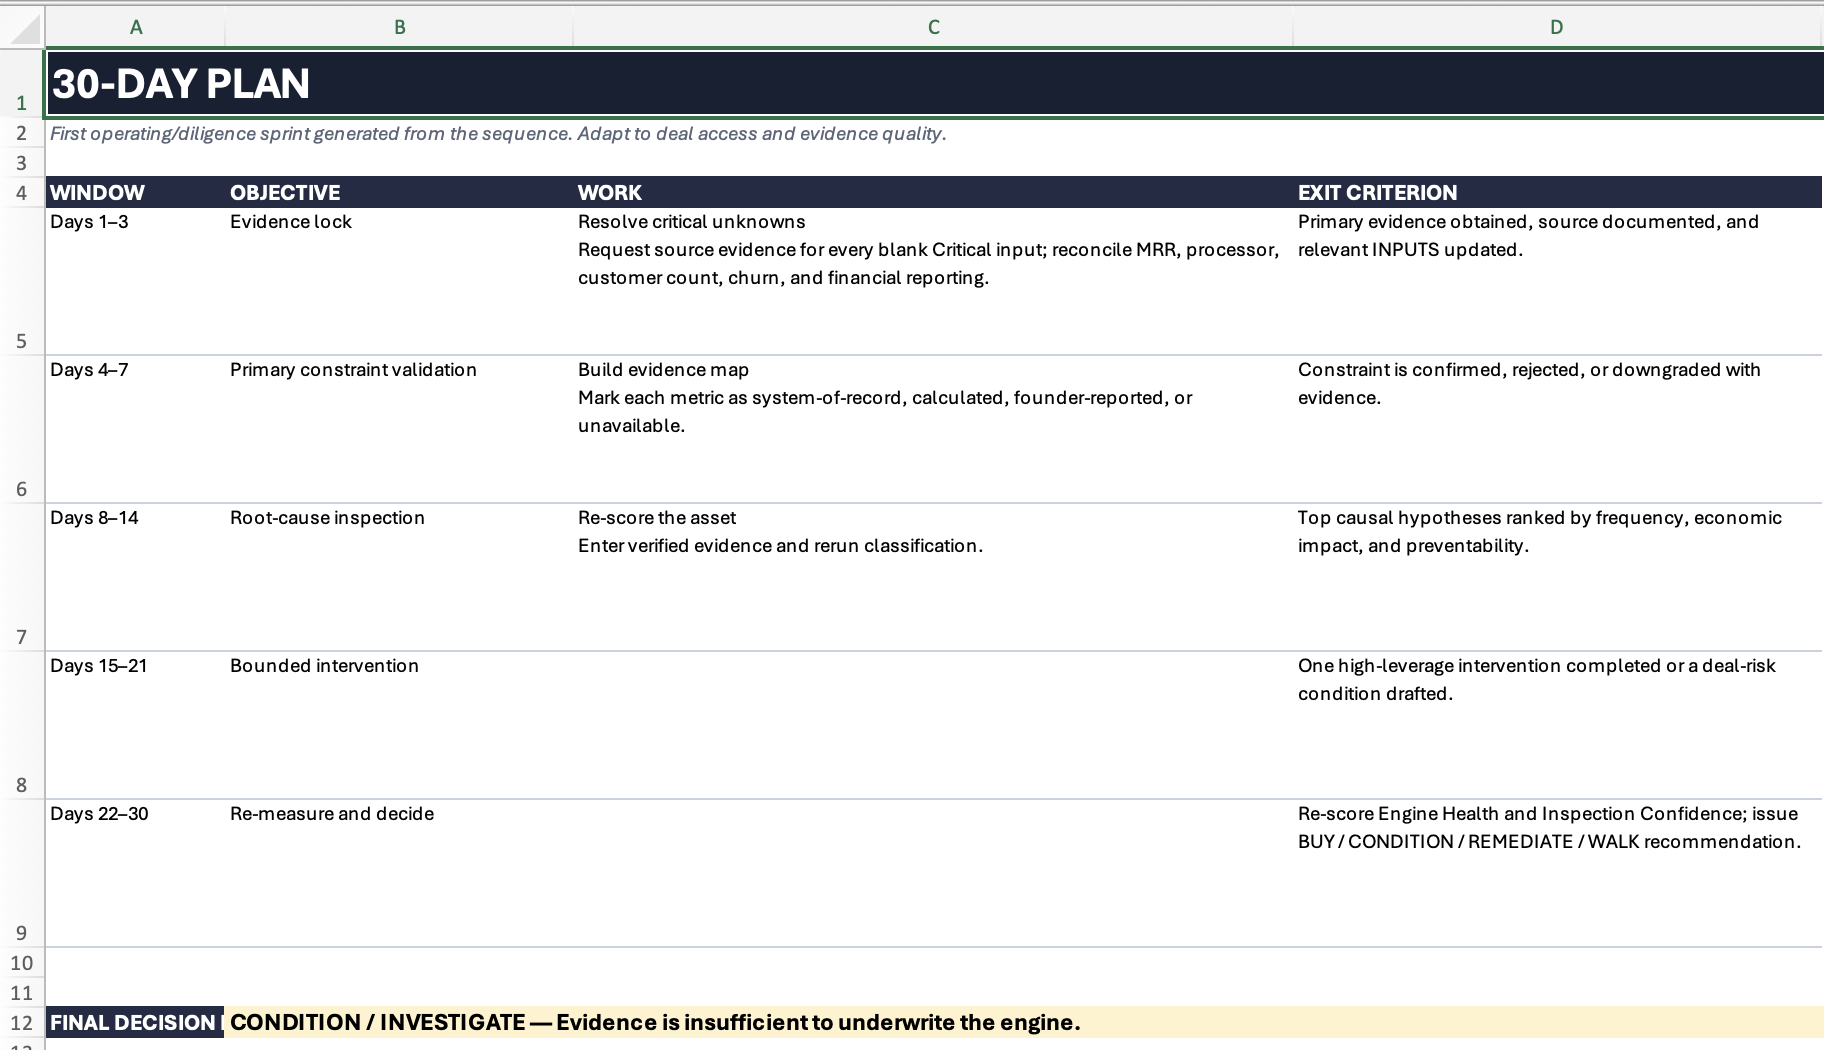Click 'Resolve critical unknowns' work cell
1824x1050 pixels.
[933, 281]
